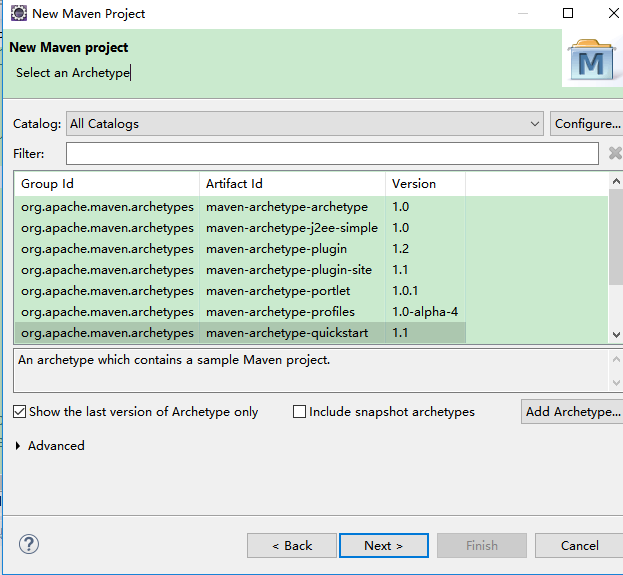Click the Configure... button
Image resolution: width=623 pixels, height=575 pixels.
pyautogui.click(x=587, y=124)
